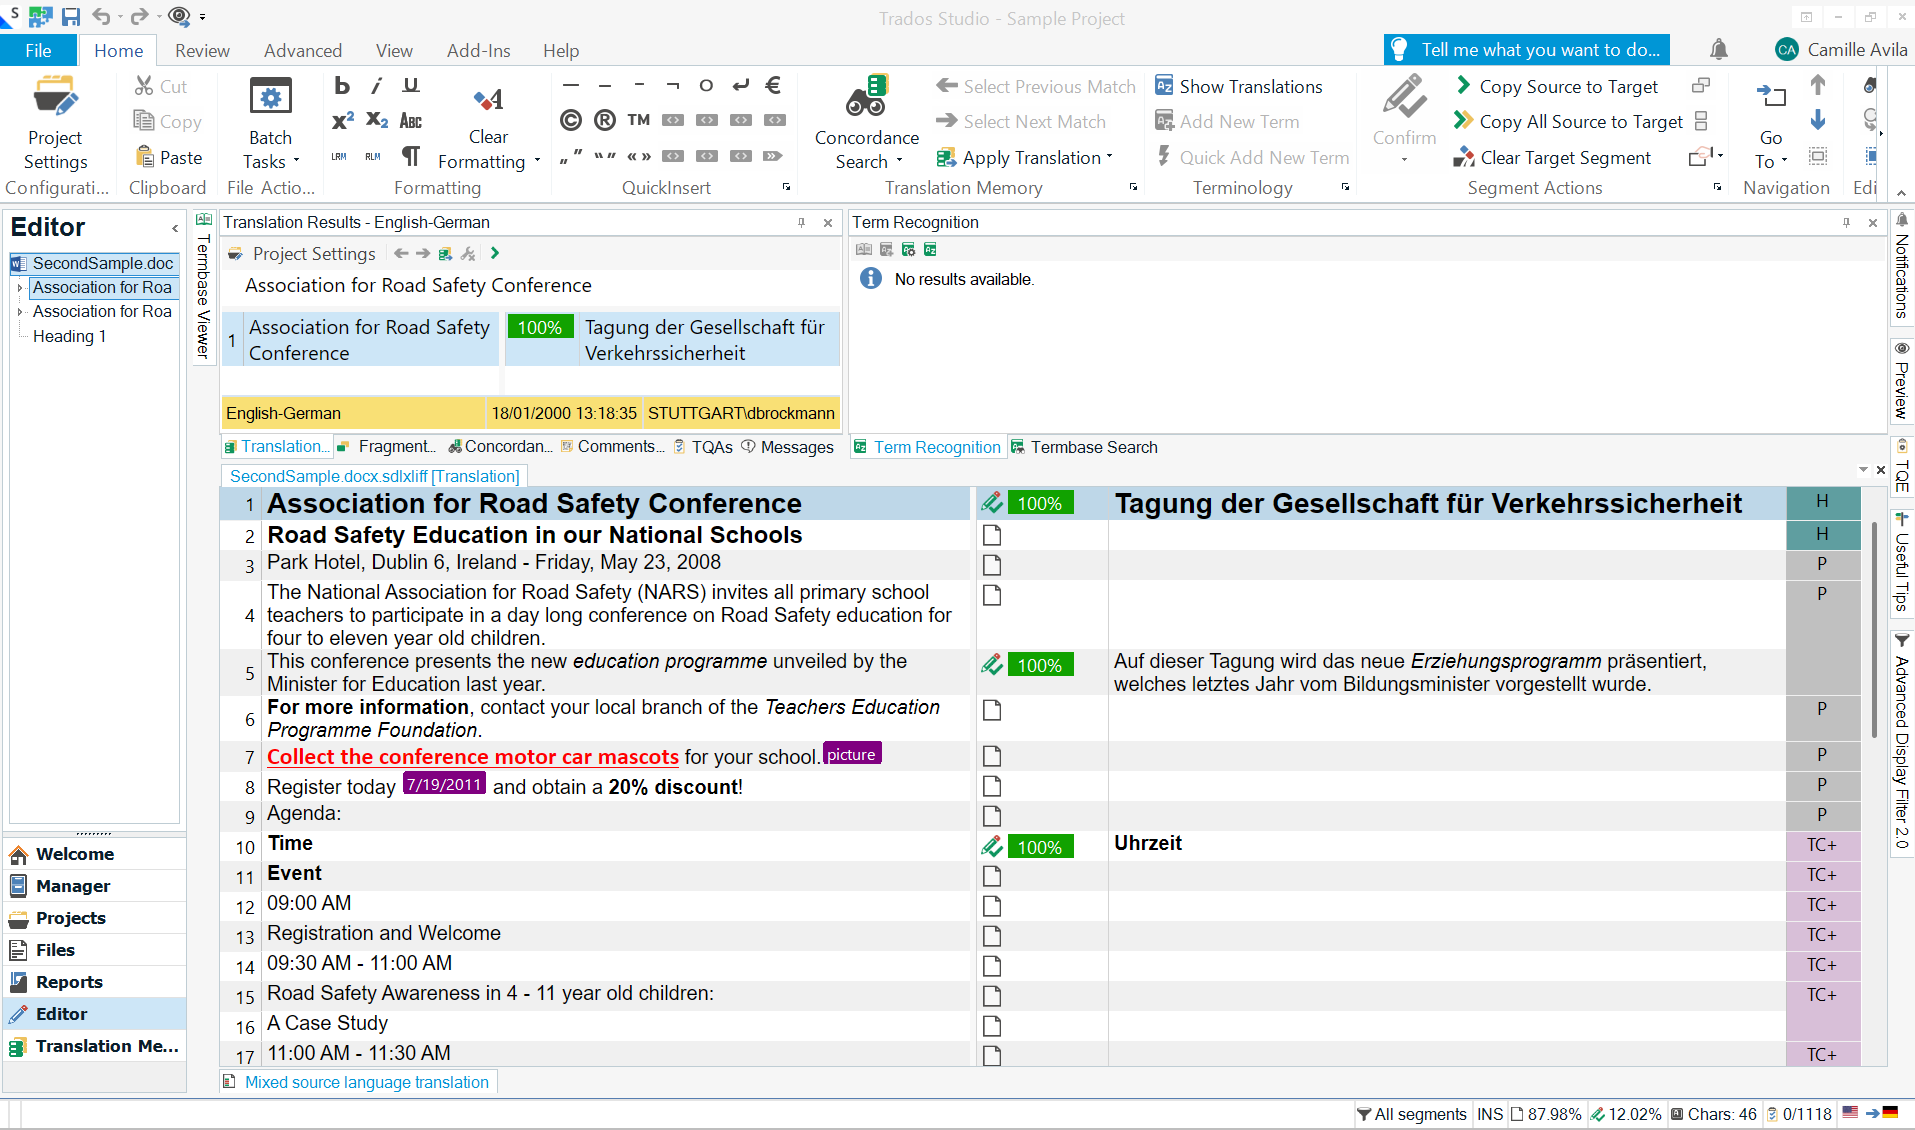Open Project Settings in the ribbon

tap(55, 124)
